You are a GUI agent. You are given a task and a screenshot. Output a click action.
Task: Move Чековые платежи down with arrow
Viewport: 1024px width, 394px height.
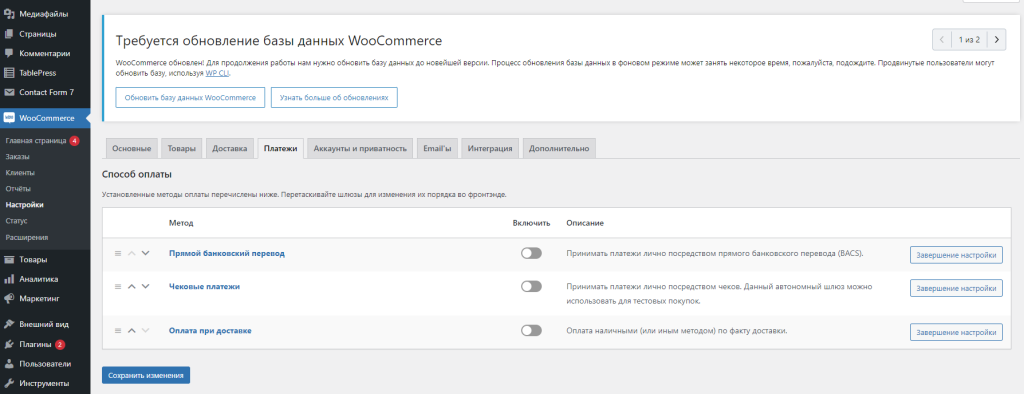(145, 286)
